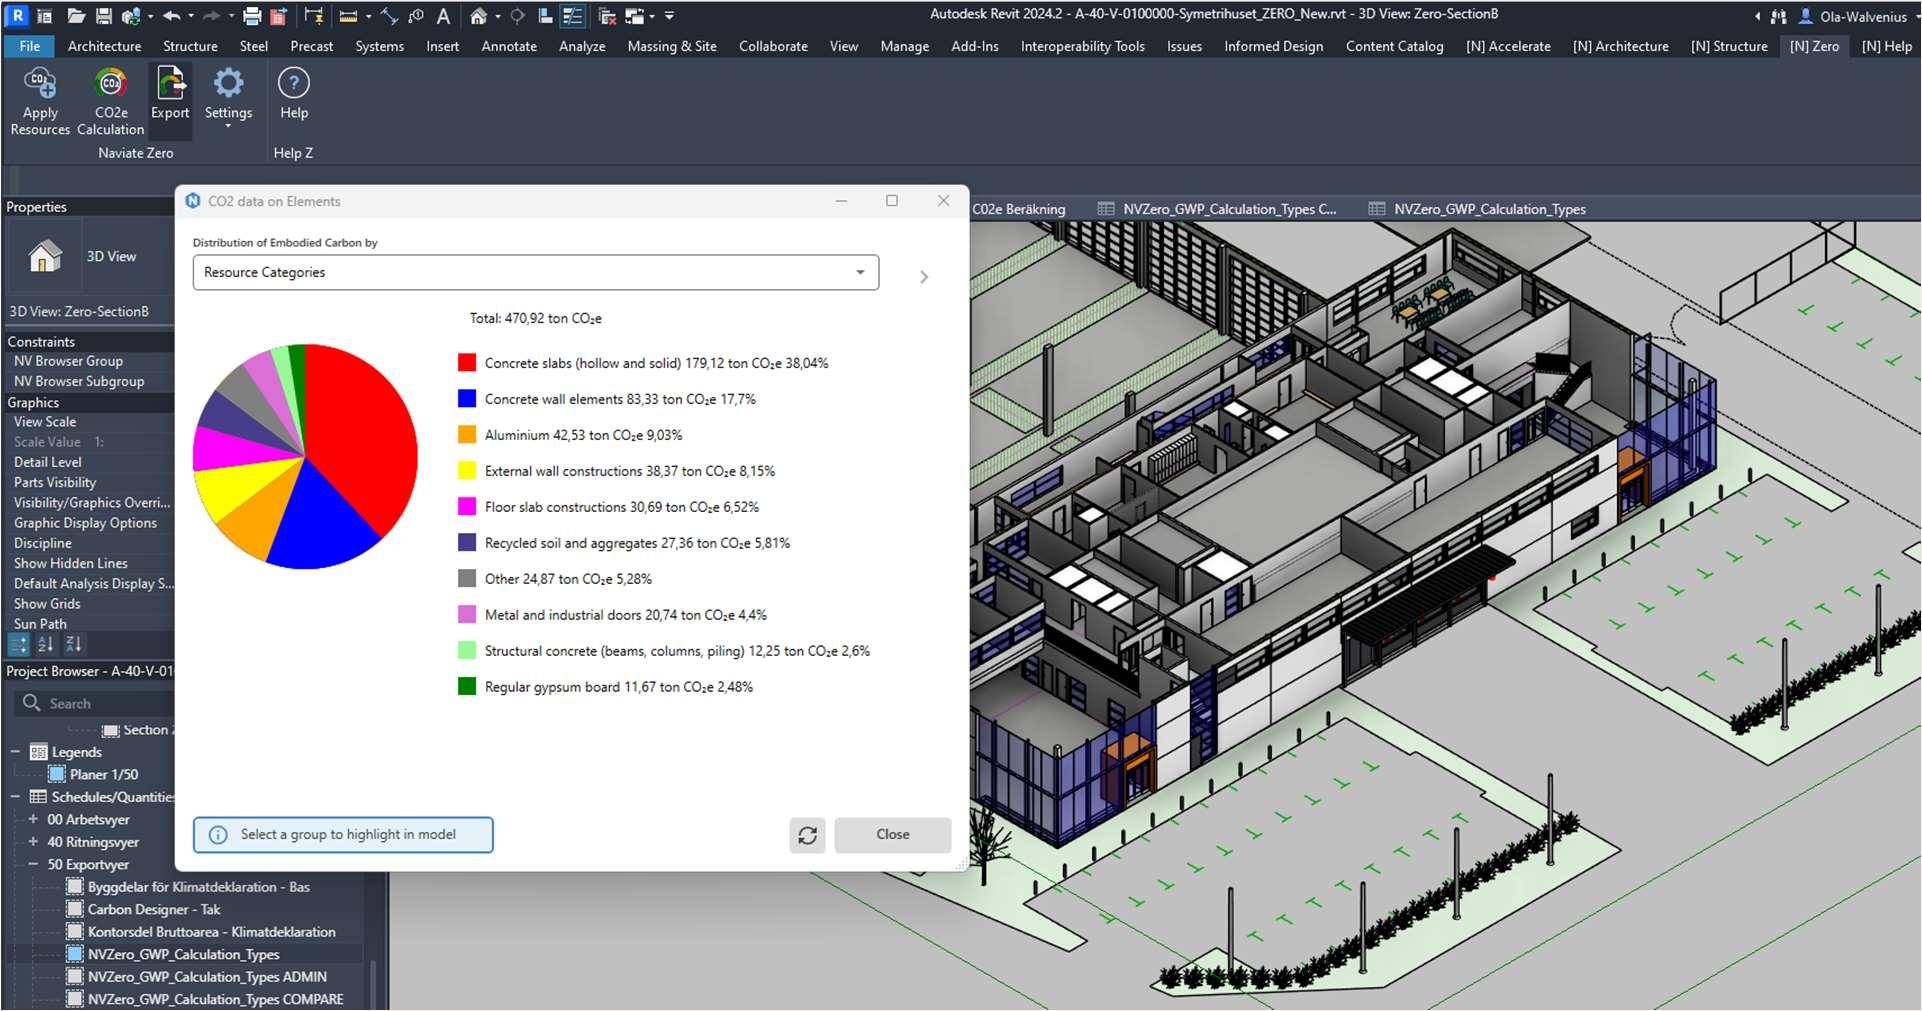Click the refresh icon beside Close button

point(807,835)
